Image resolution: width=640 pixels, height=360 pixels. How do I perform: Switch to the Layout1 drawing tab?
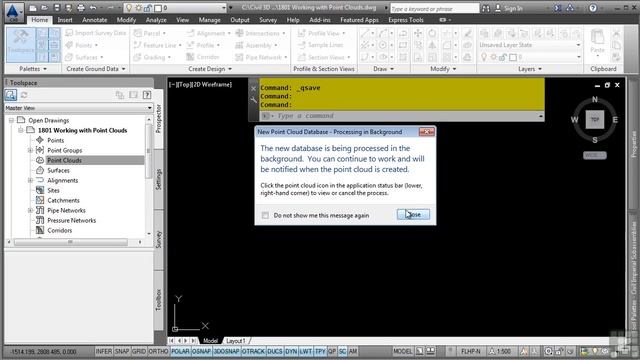coord(236,340)
